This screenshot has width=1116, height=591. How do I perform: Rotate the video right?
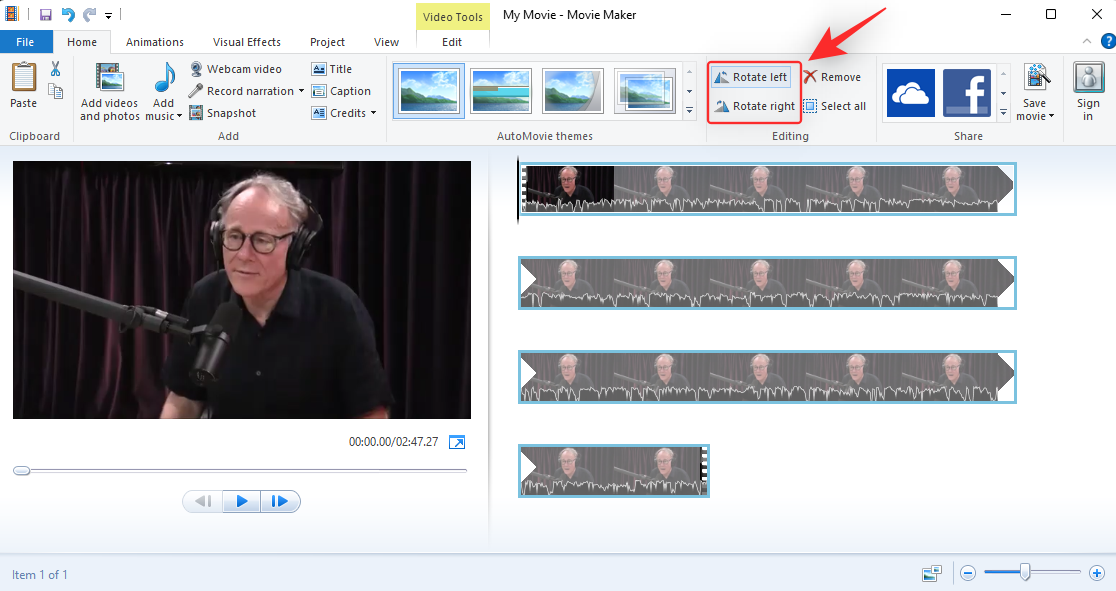coord(754,106)
